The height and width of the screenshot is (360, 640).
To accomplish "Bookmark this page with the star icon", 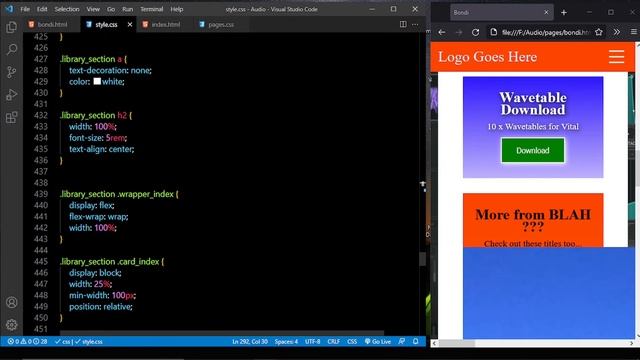I will [x=599, y=32].
